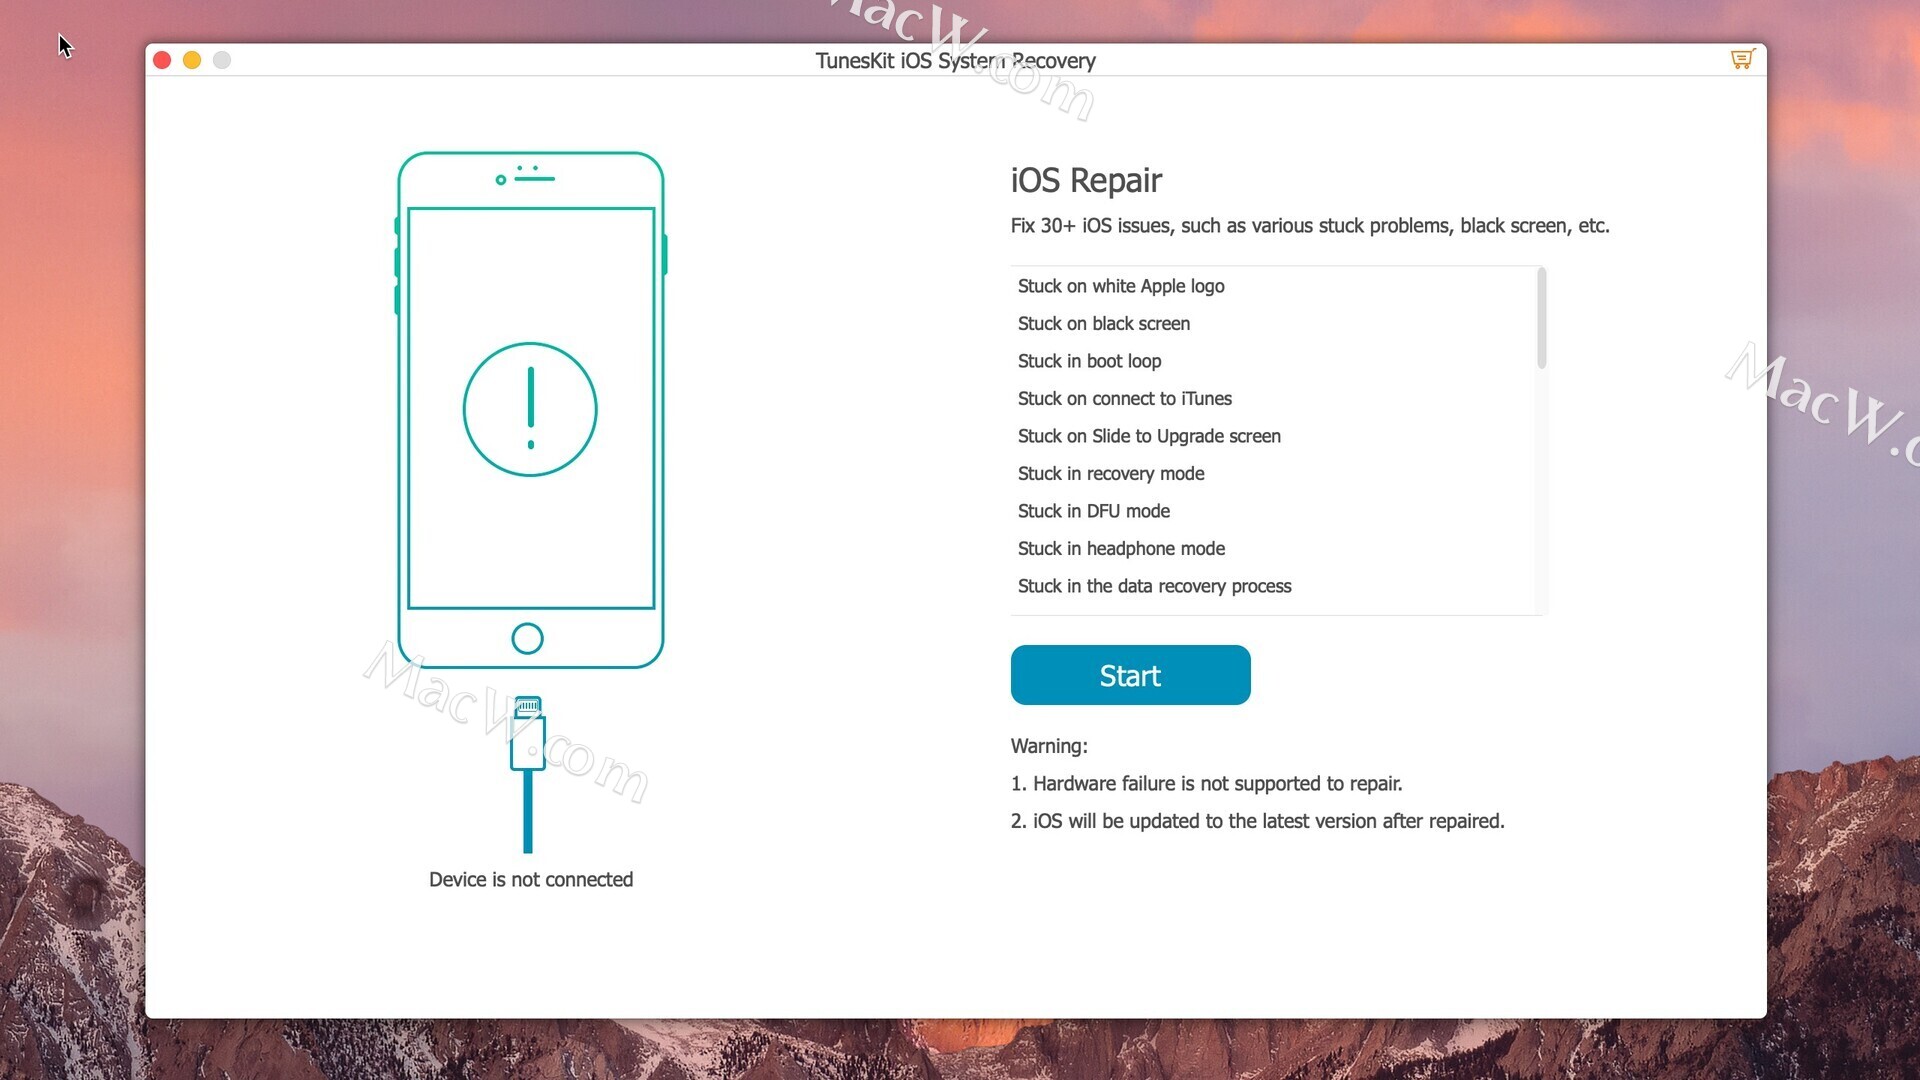Click the Start repair button

click(1130, 675)
